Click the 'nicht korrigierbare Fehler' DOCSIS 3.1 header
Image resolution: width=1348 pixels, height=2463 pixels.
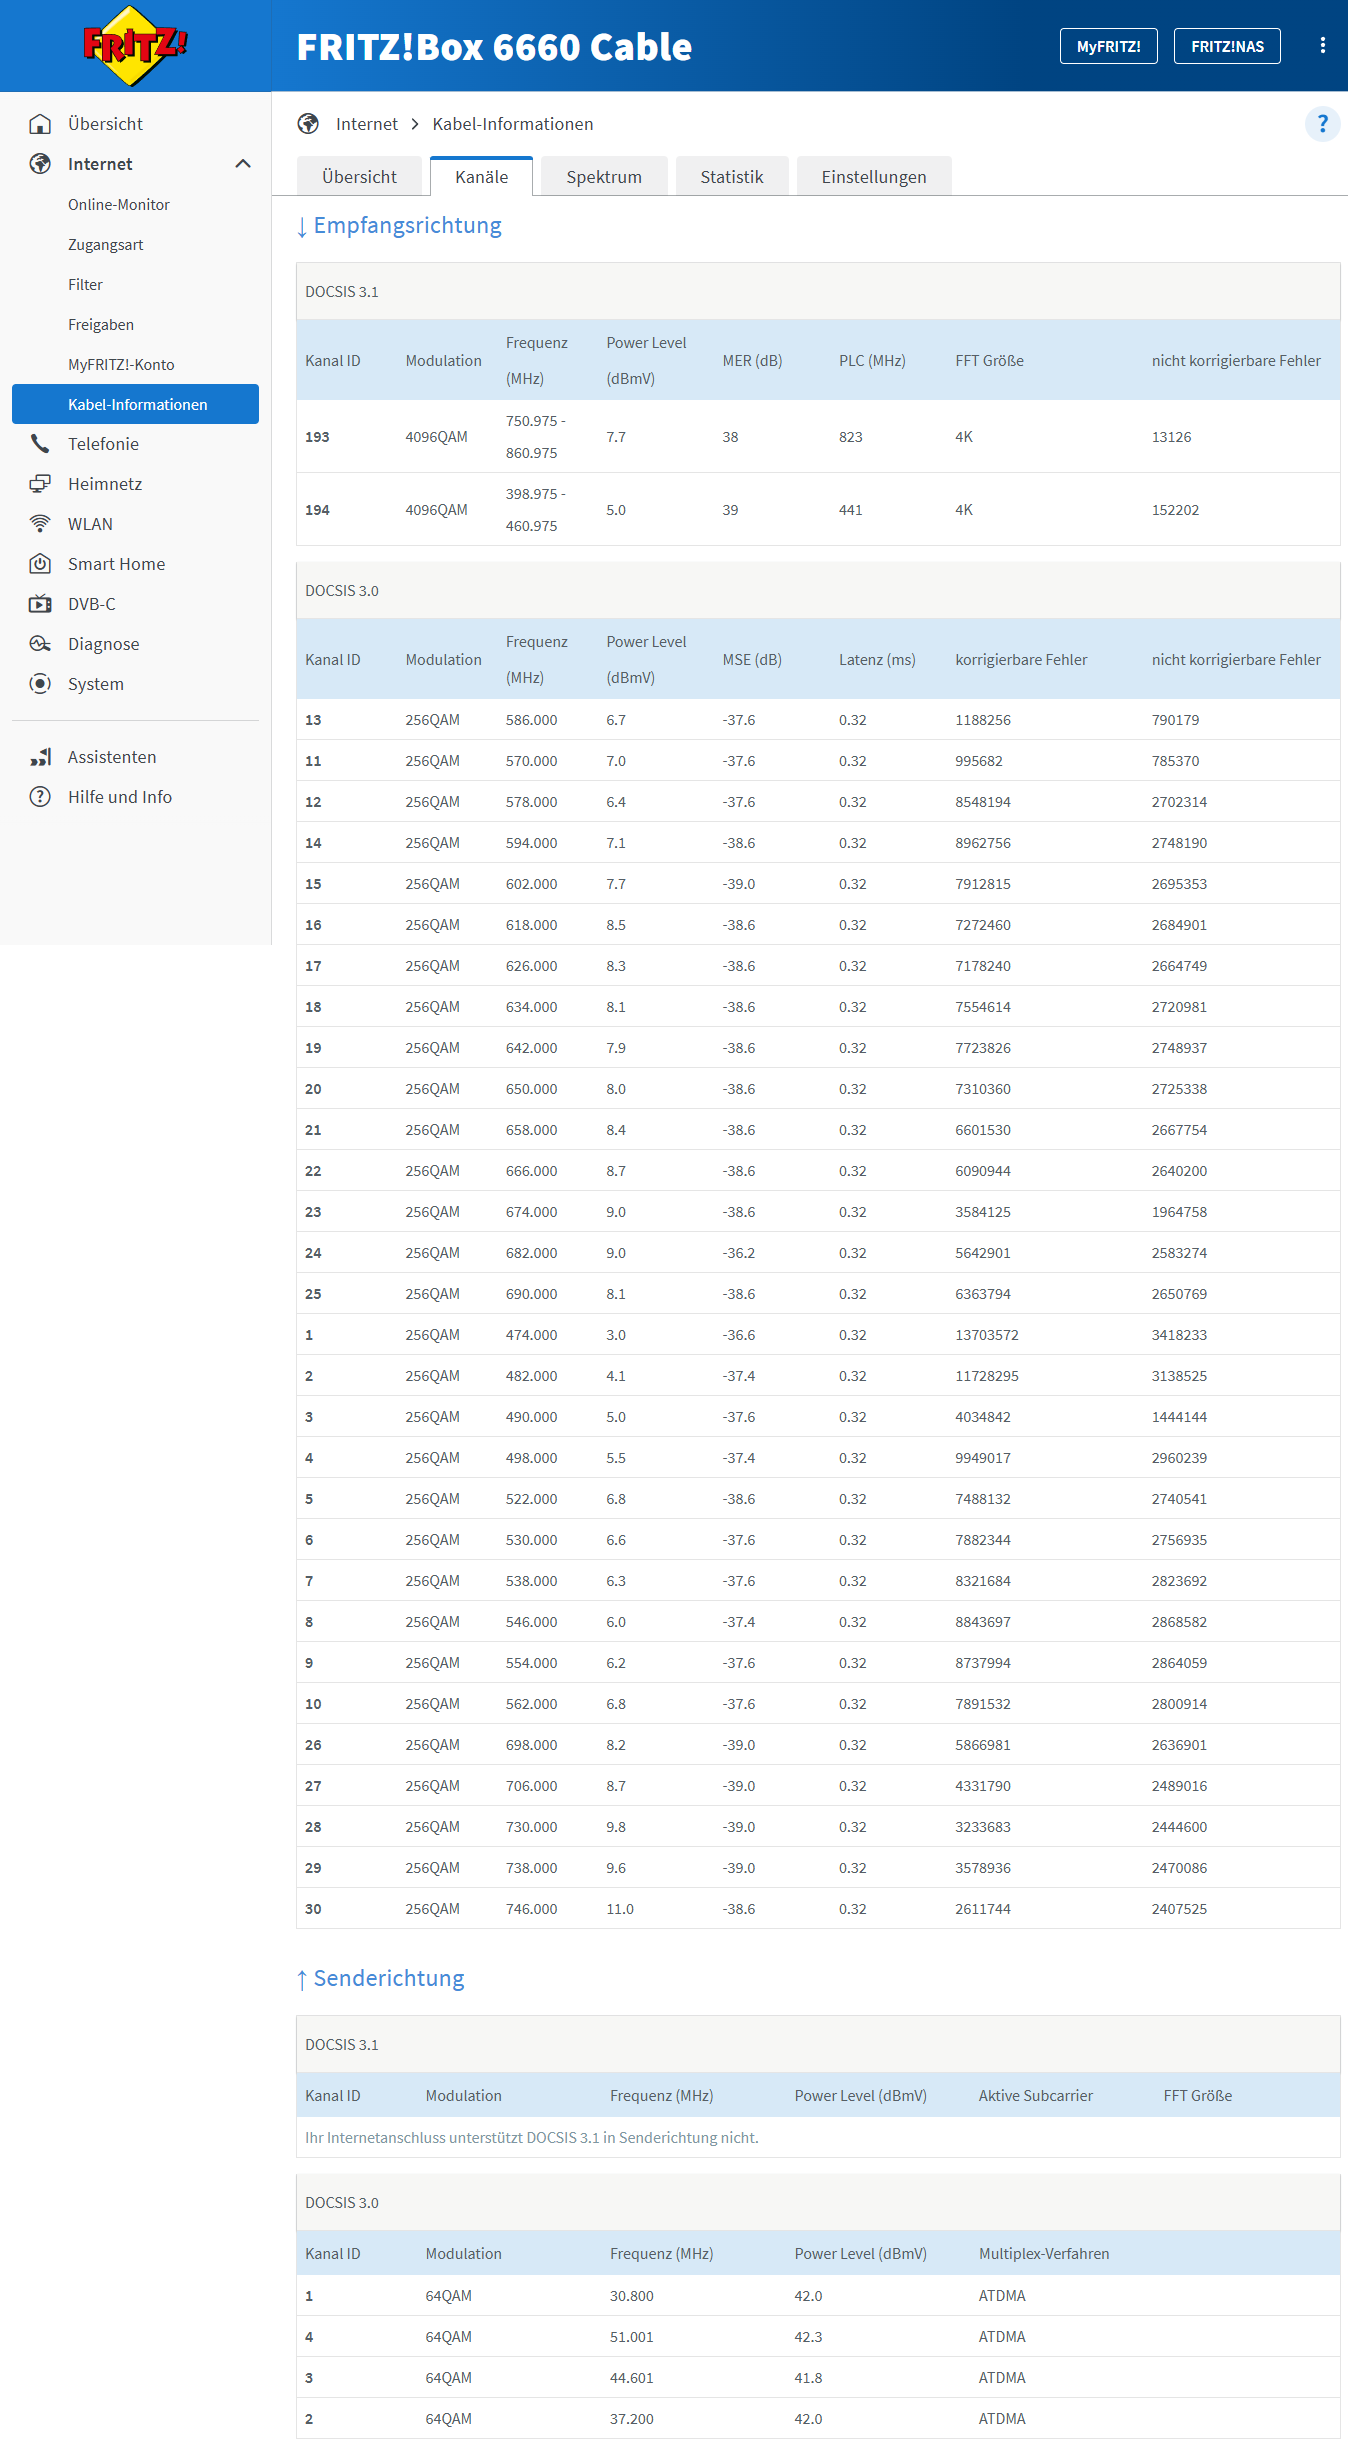pos(1236,361)
